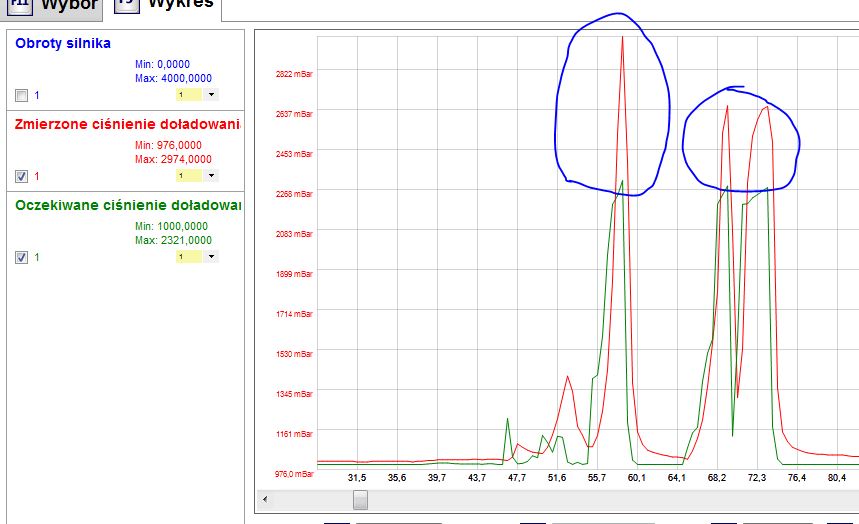Uncheck the Zmierzone ciśnienie doładowania checkbox

22,176
